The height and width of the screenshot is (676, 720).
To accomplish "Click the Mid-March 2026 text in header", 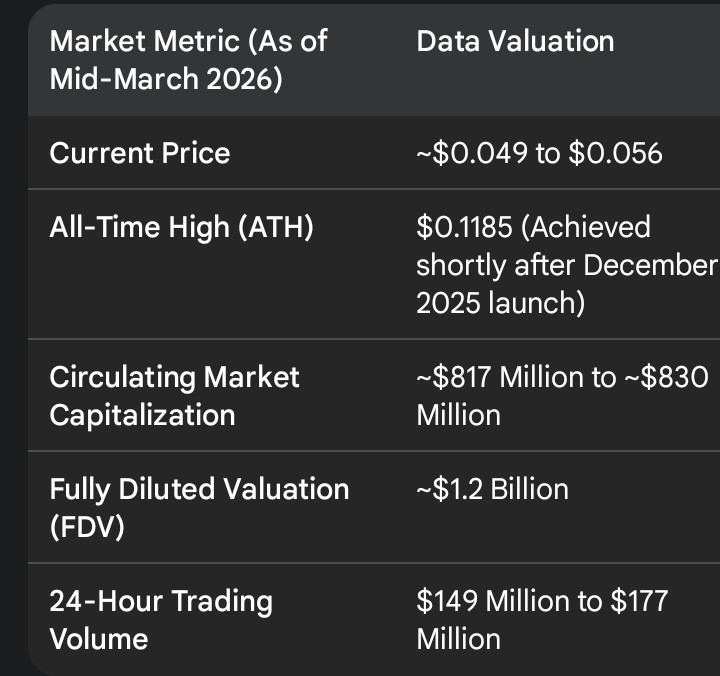I will 166,79.
